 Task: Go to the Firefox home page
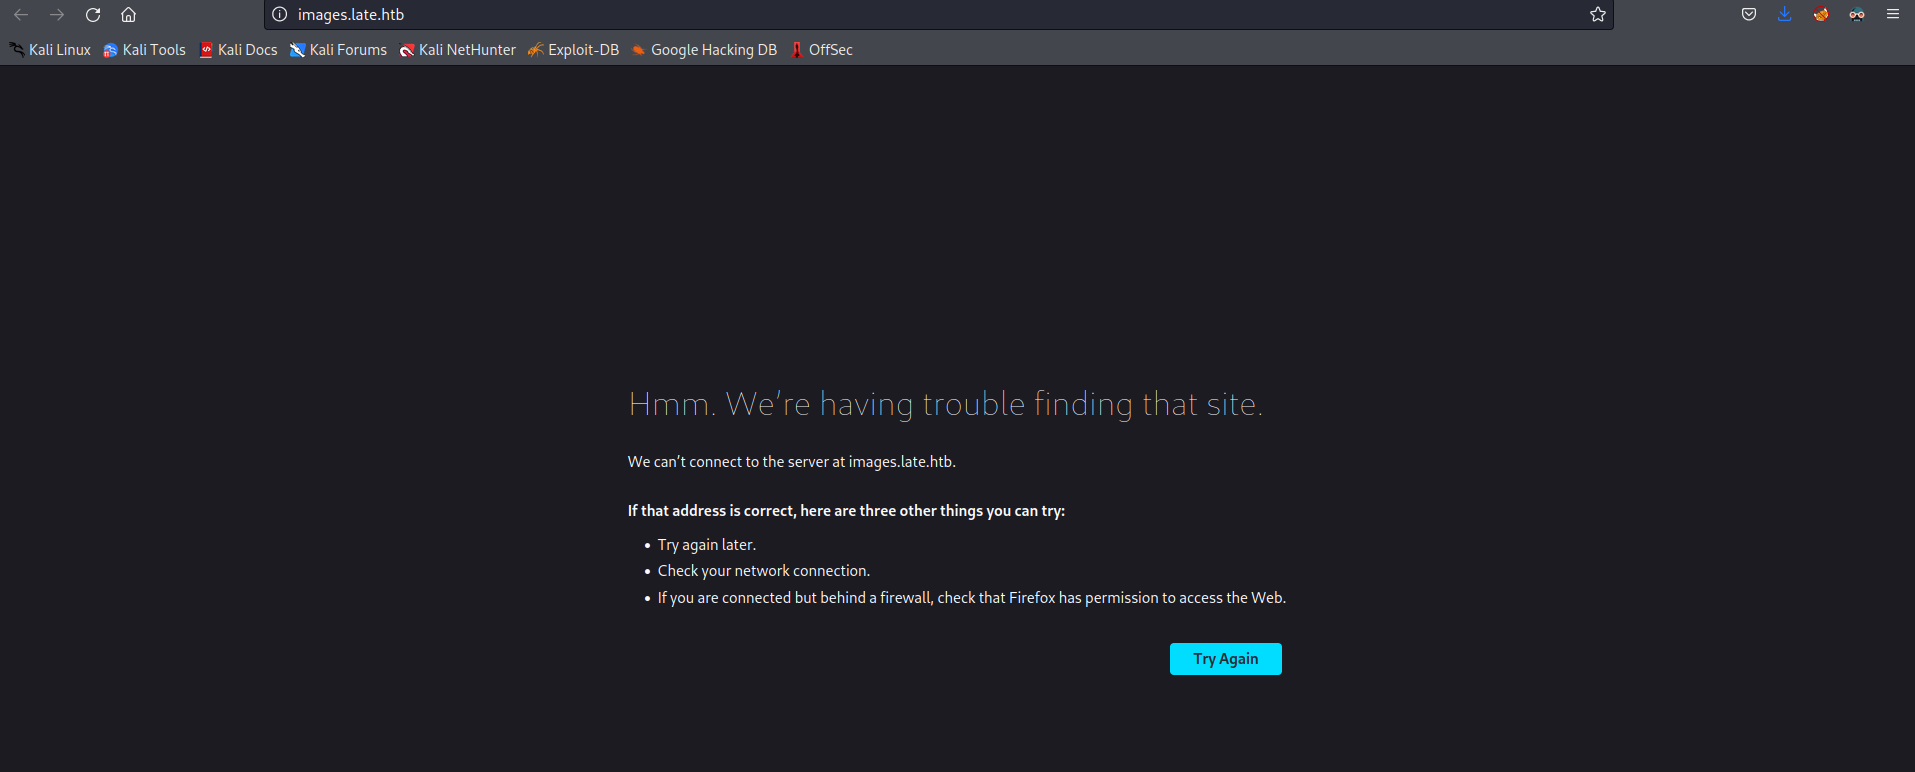click(x=128, y=15)
